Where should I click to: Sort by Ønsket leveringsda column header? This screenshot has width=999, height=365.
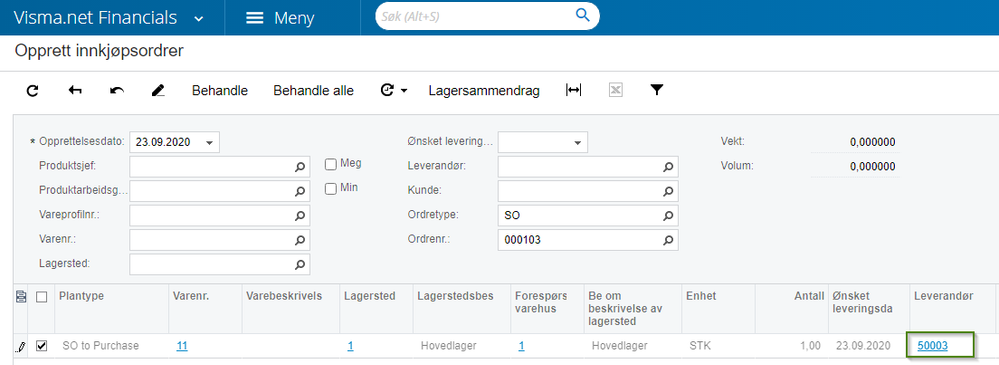pos(869,308)
